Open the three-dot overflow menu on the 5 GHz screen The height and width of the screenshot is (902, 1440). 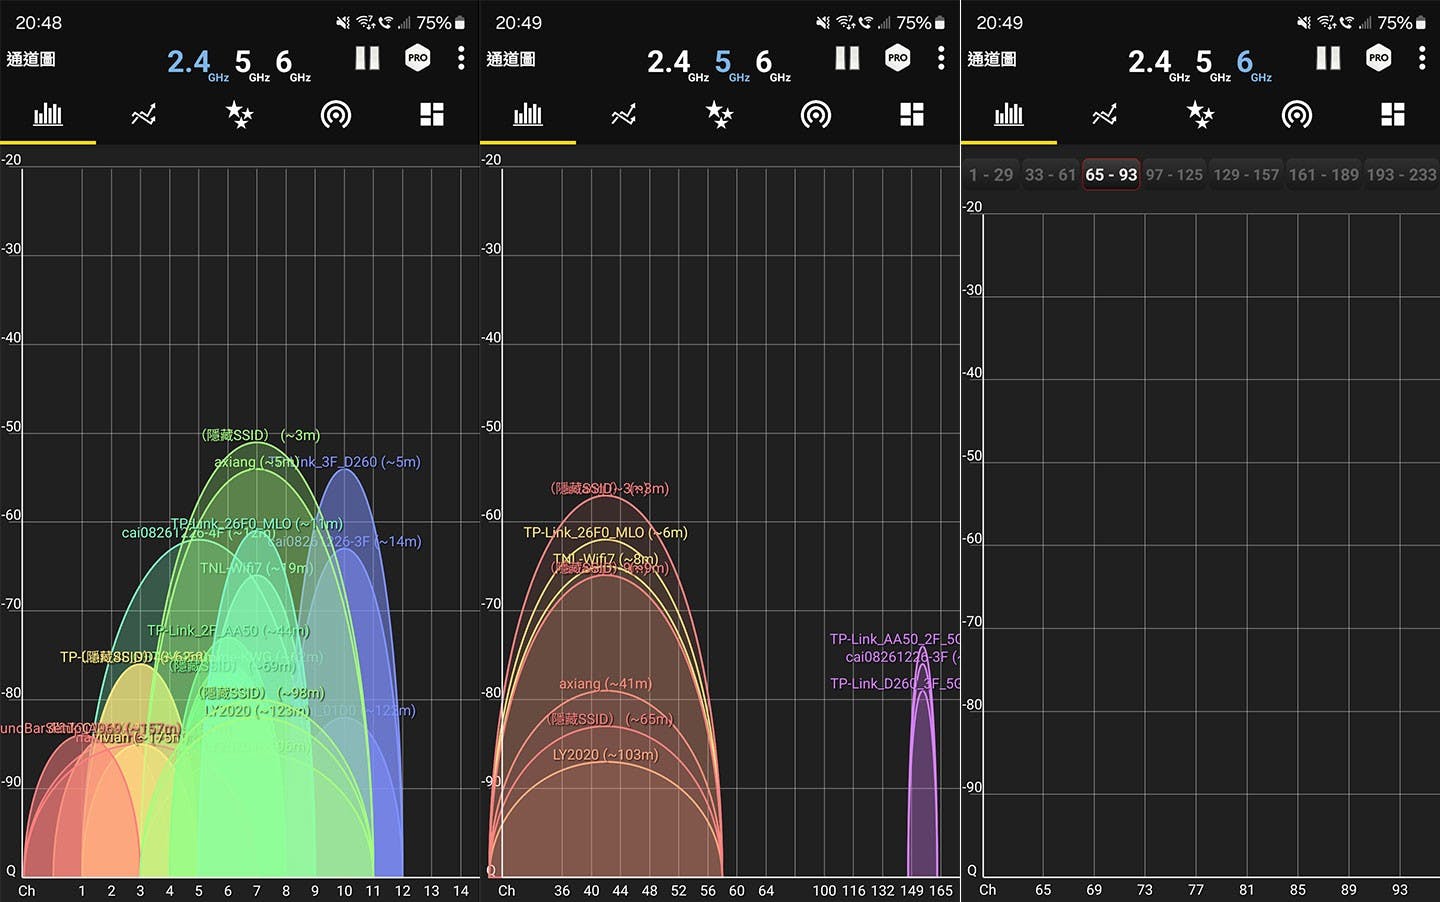(941, 58)
